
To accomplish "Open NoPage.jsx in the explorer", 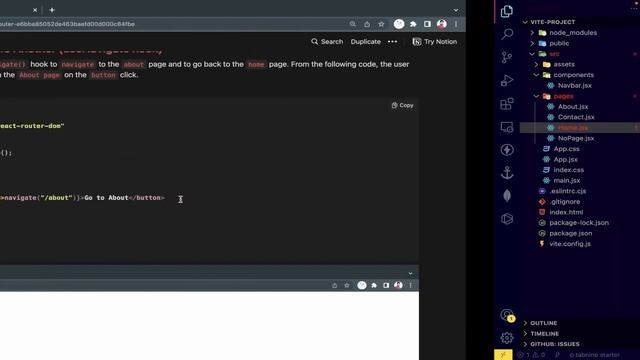I will click(x=576, y=139).
